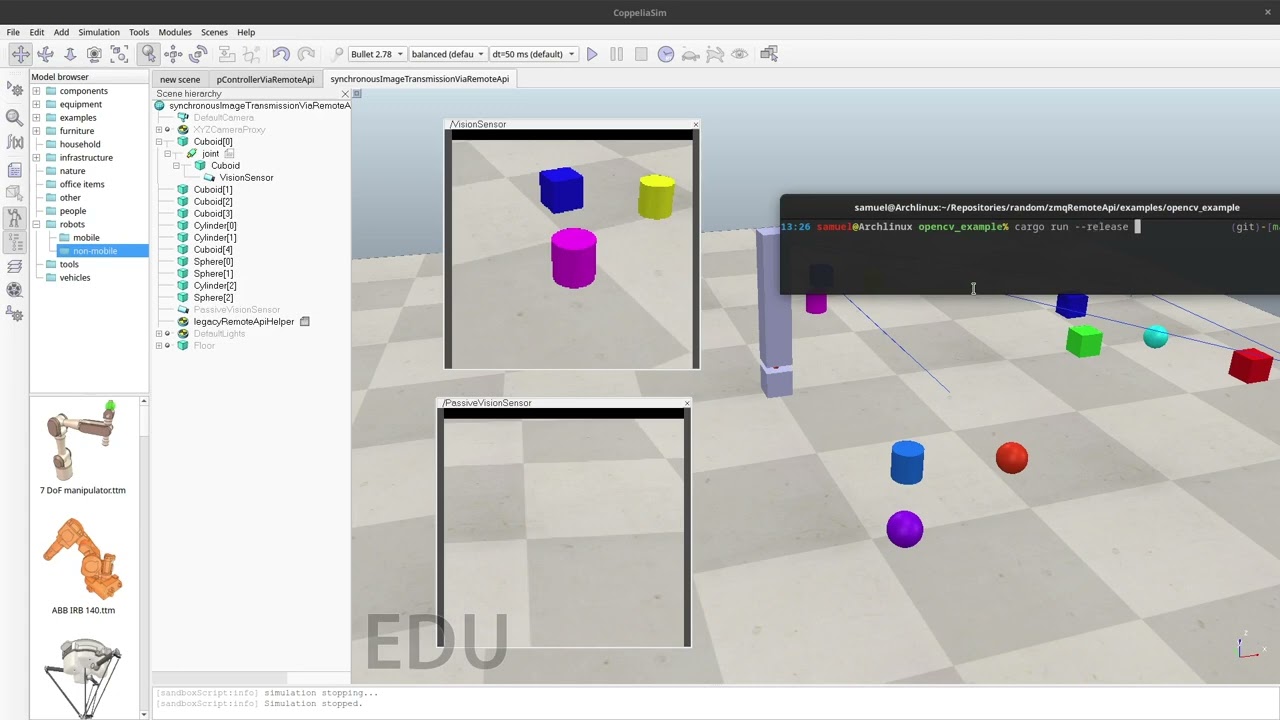Click the fit-to-view toolbar icon
Screen dimensions: 1280x720
(120, 54)
